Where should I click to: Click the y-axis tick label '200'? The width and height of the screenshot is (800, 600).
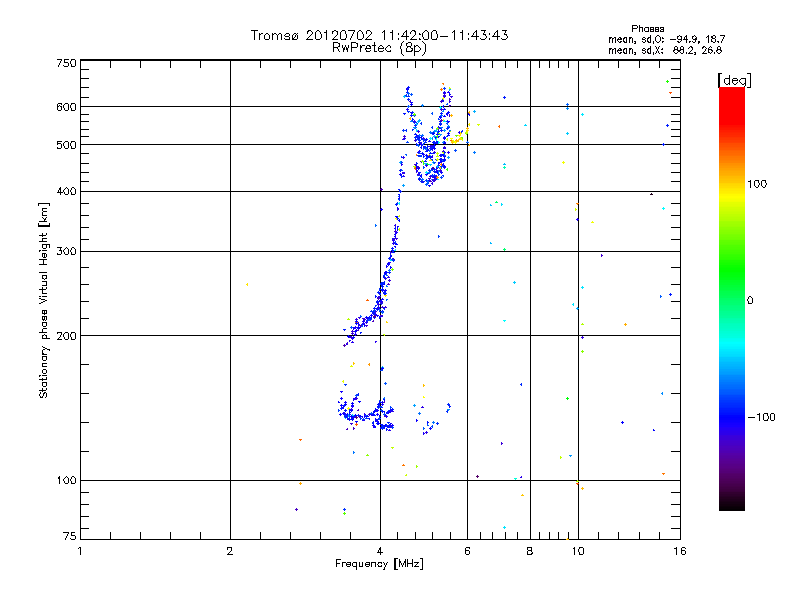tap(67, 336)
